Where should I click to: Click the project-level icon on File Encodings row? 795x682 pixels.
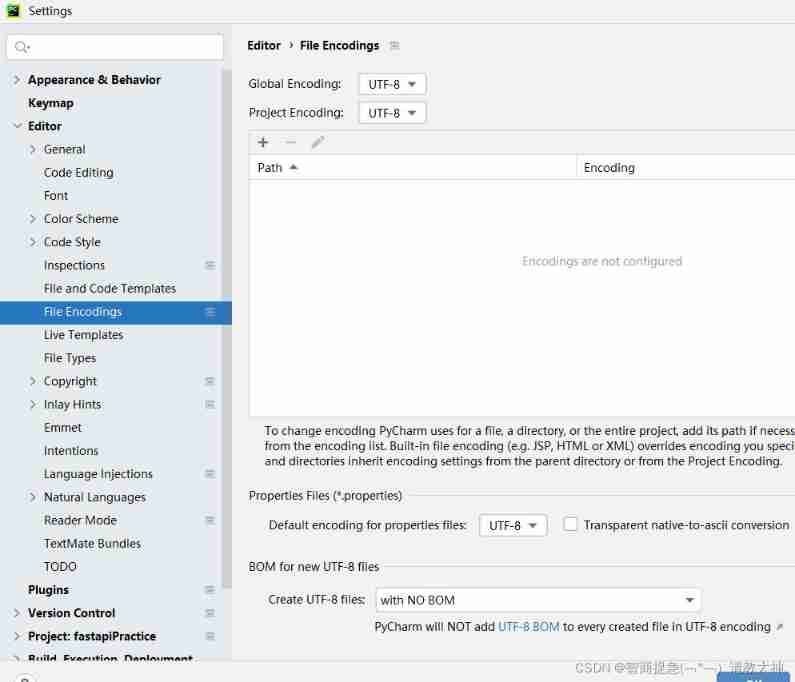(210, 312)
